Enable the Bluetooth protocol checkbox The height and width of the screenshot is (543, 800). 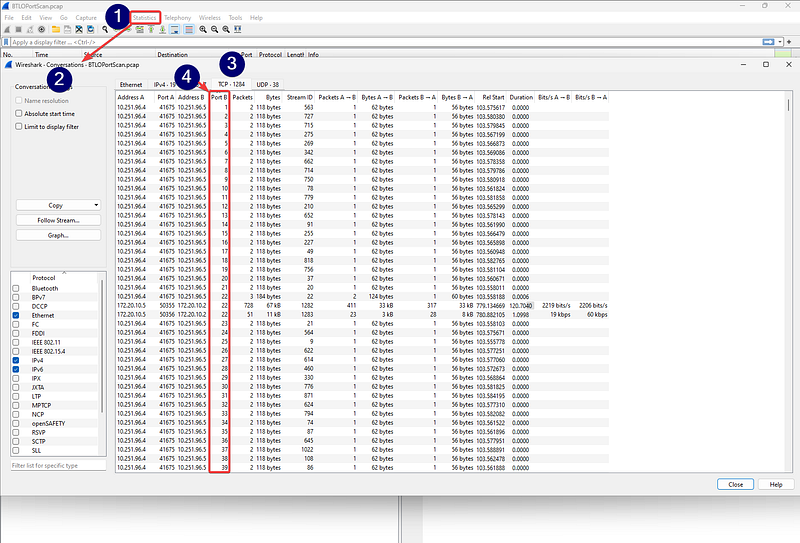point(16,288)
